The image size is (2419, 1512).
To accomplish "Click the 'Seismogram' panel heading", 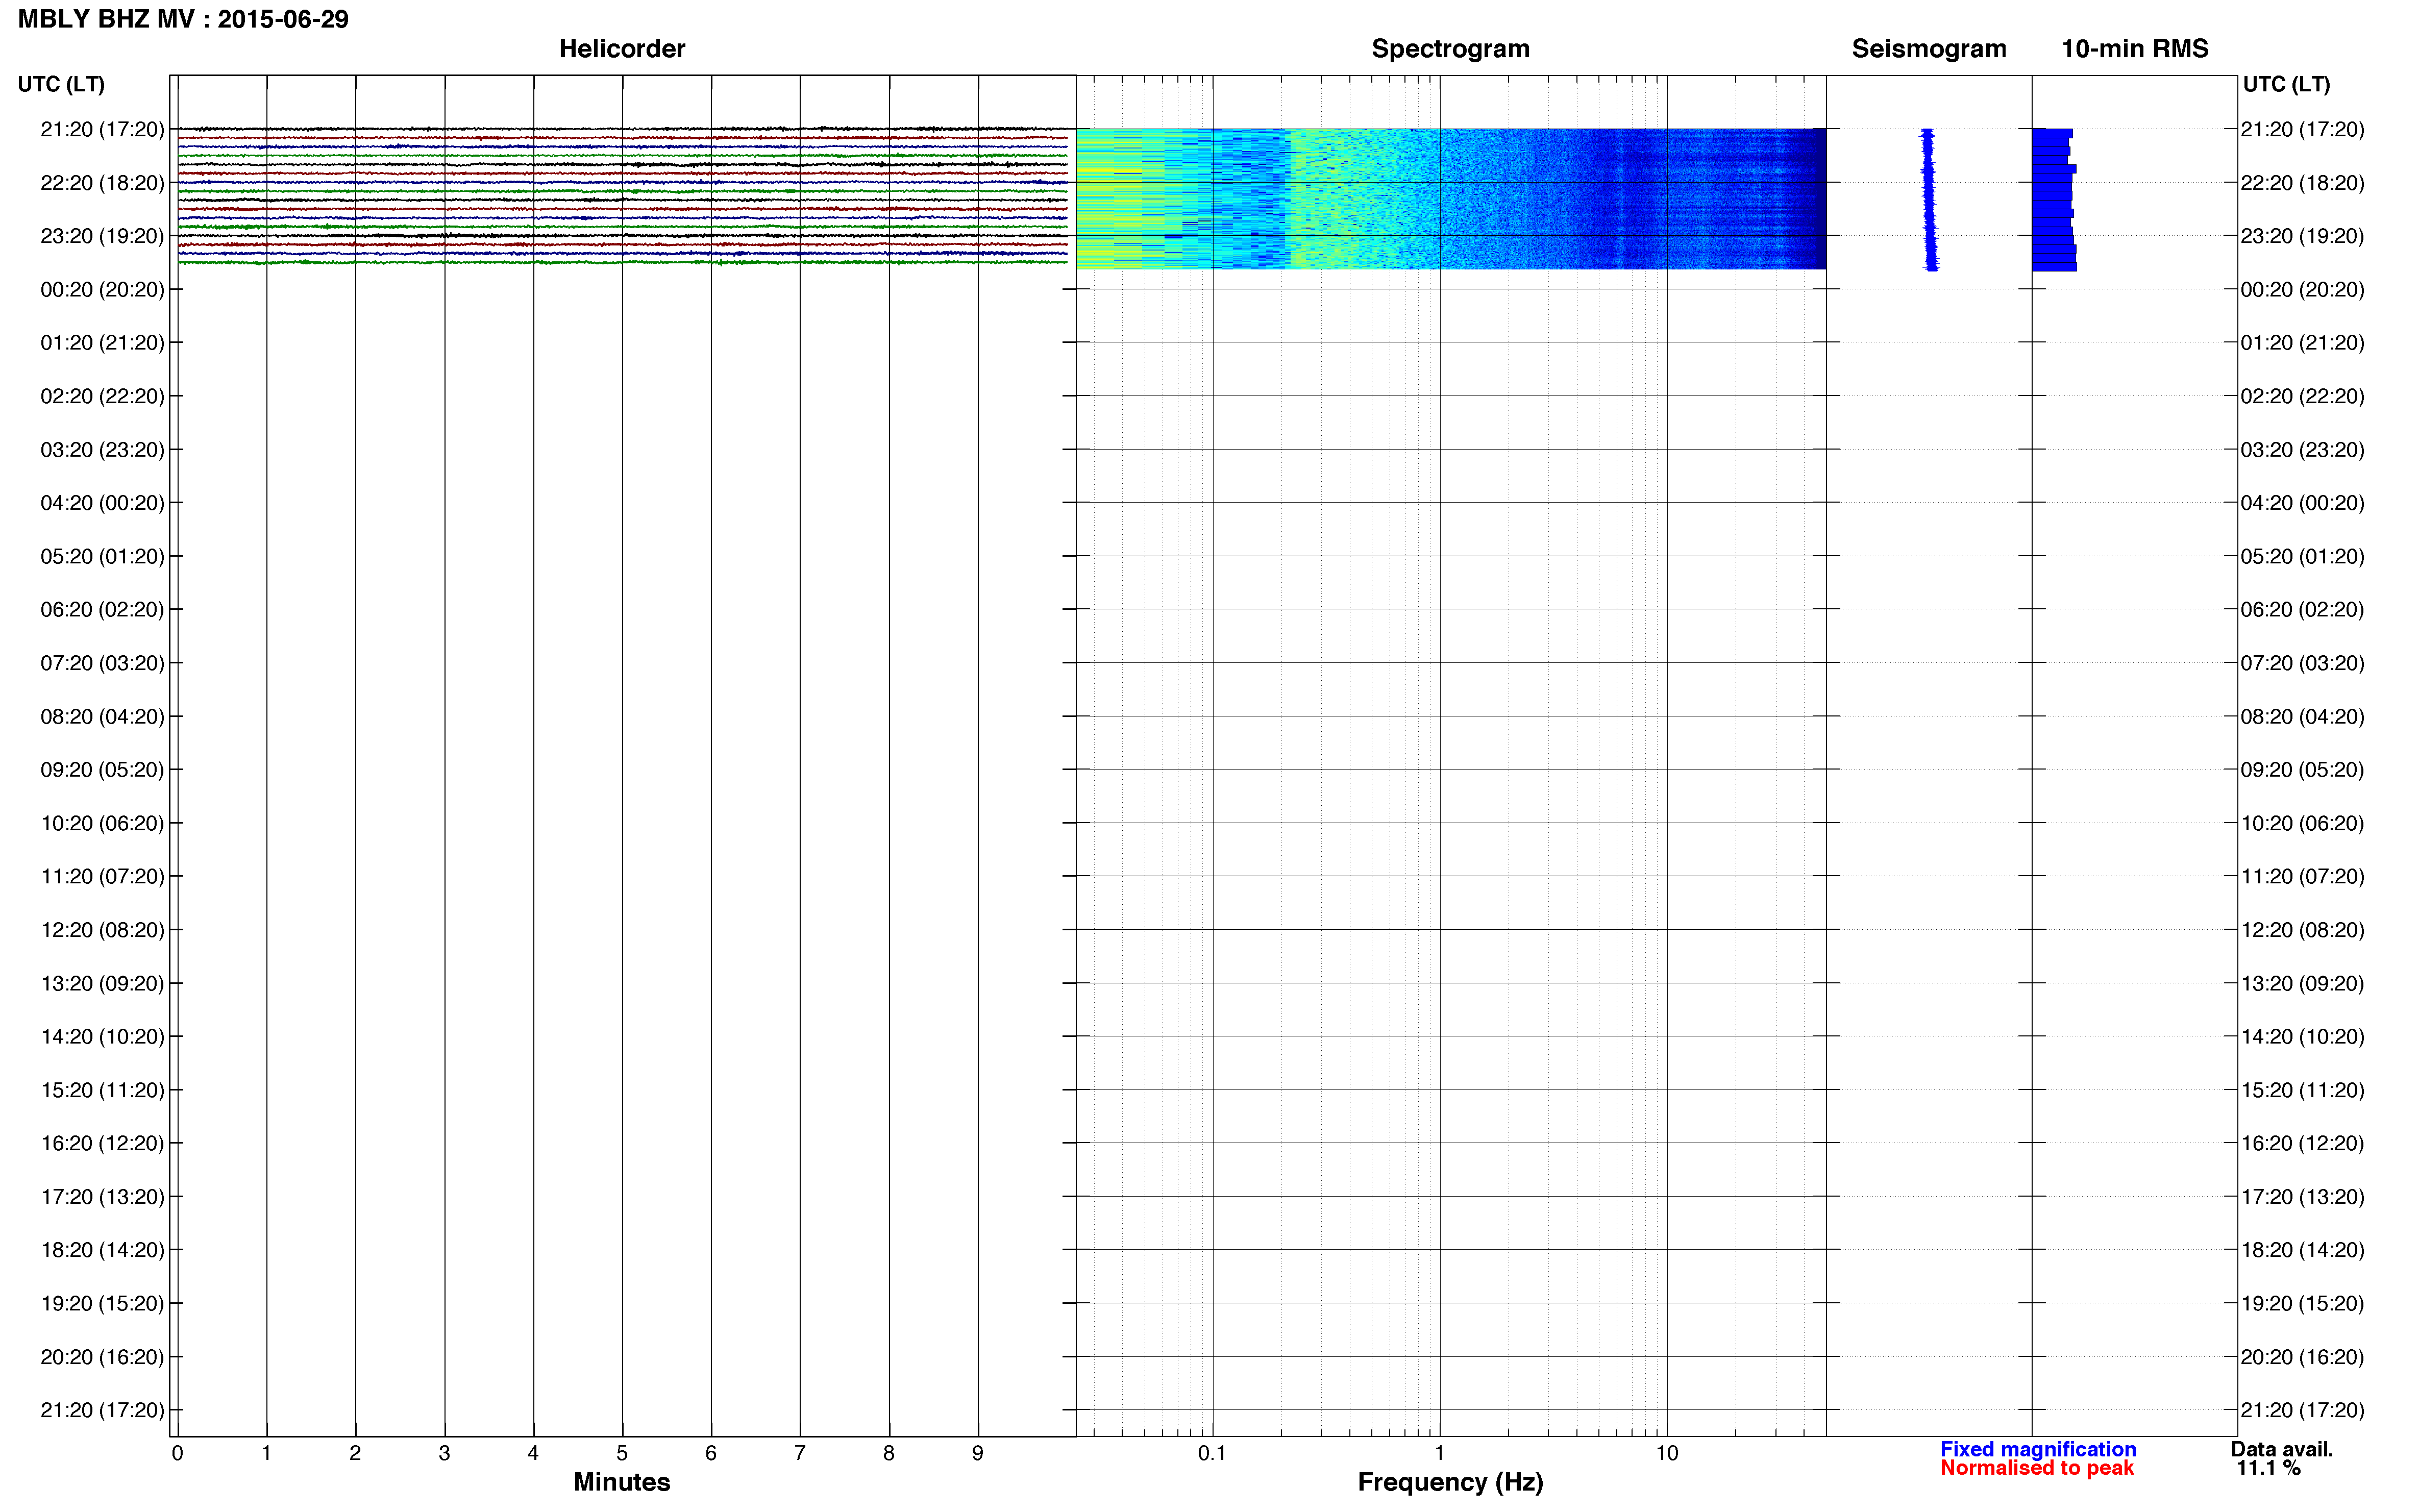I will tap(1929, 49).
